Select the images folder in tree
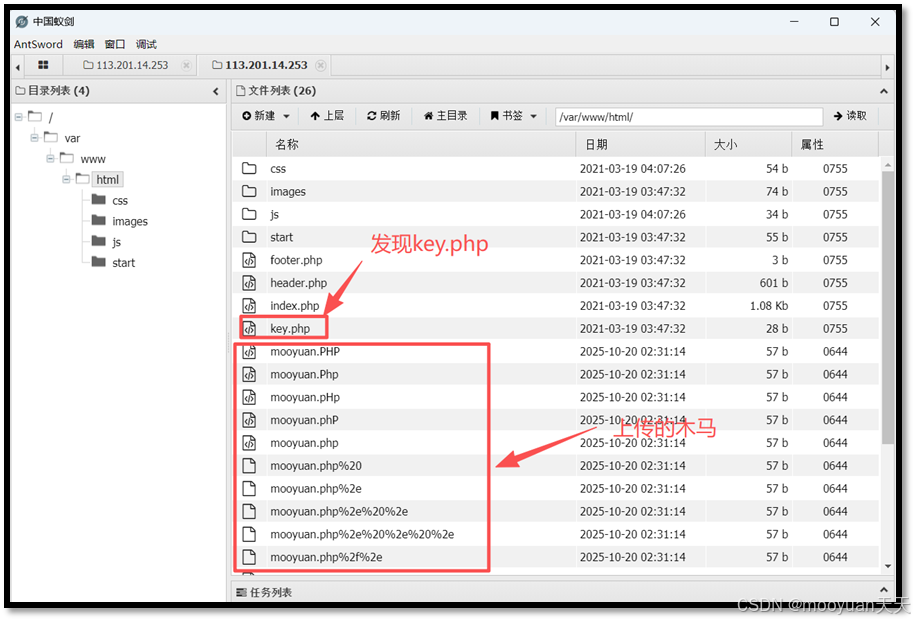Image resolution: width=915 pixels, height=621 pixels. point(130,222)
